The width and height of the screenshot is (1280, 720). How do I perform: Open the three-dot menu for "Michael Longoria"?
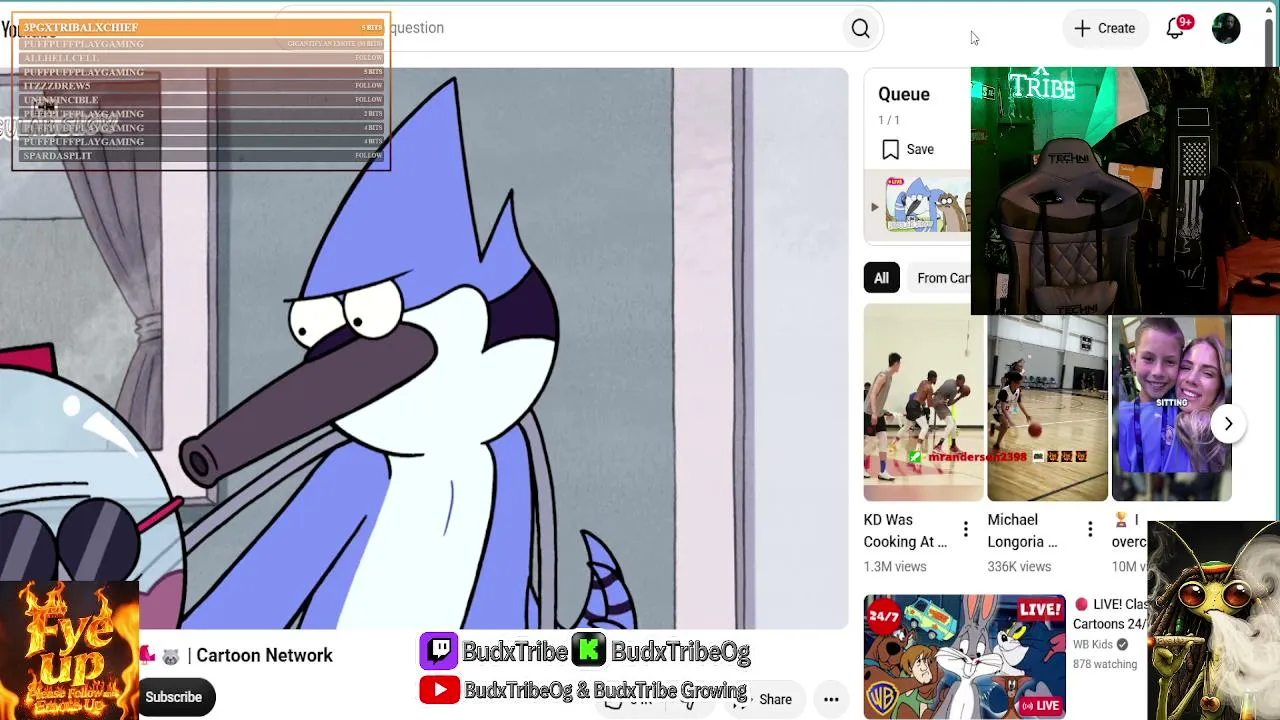pyautogui.click(x=1089, y=529)
